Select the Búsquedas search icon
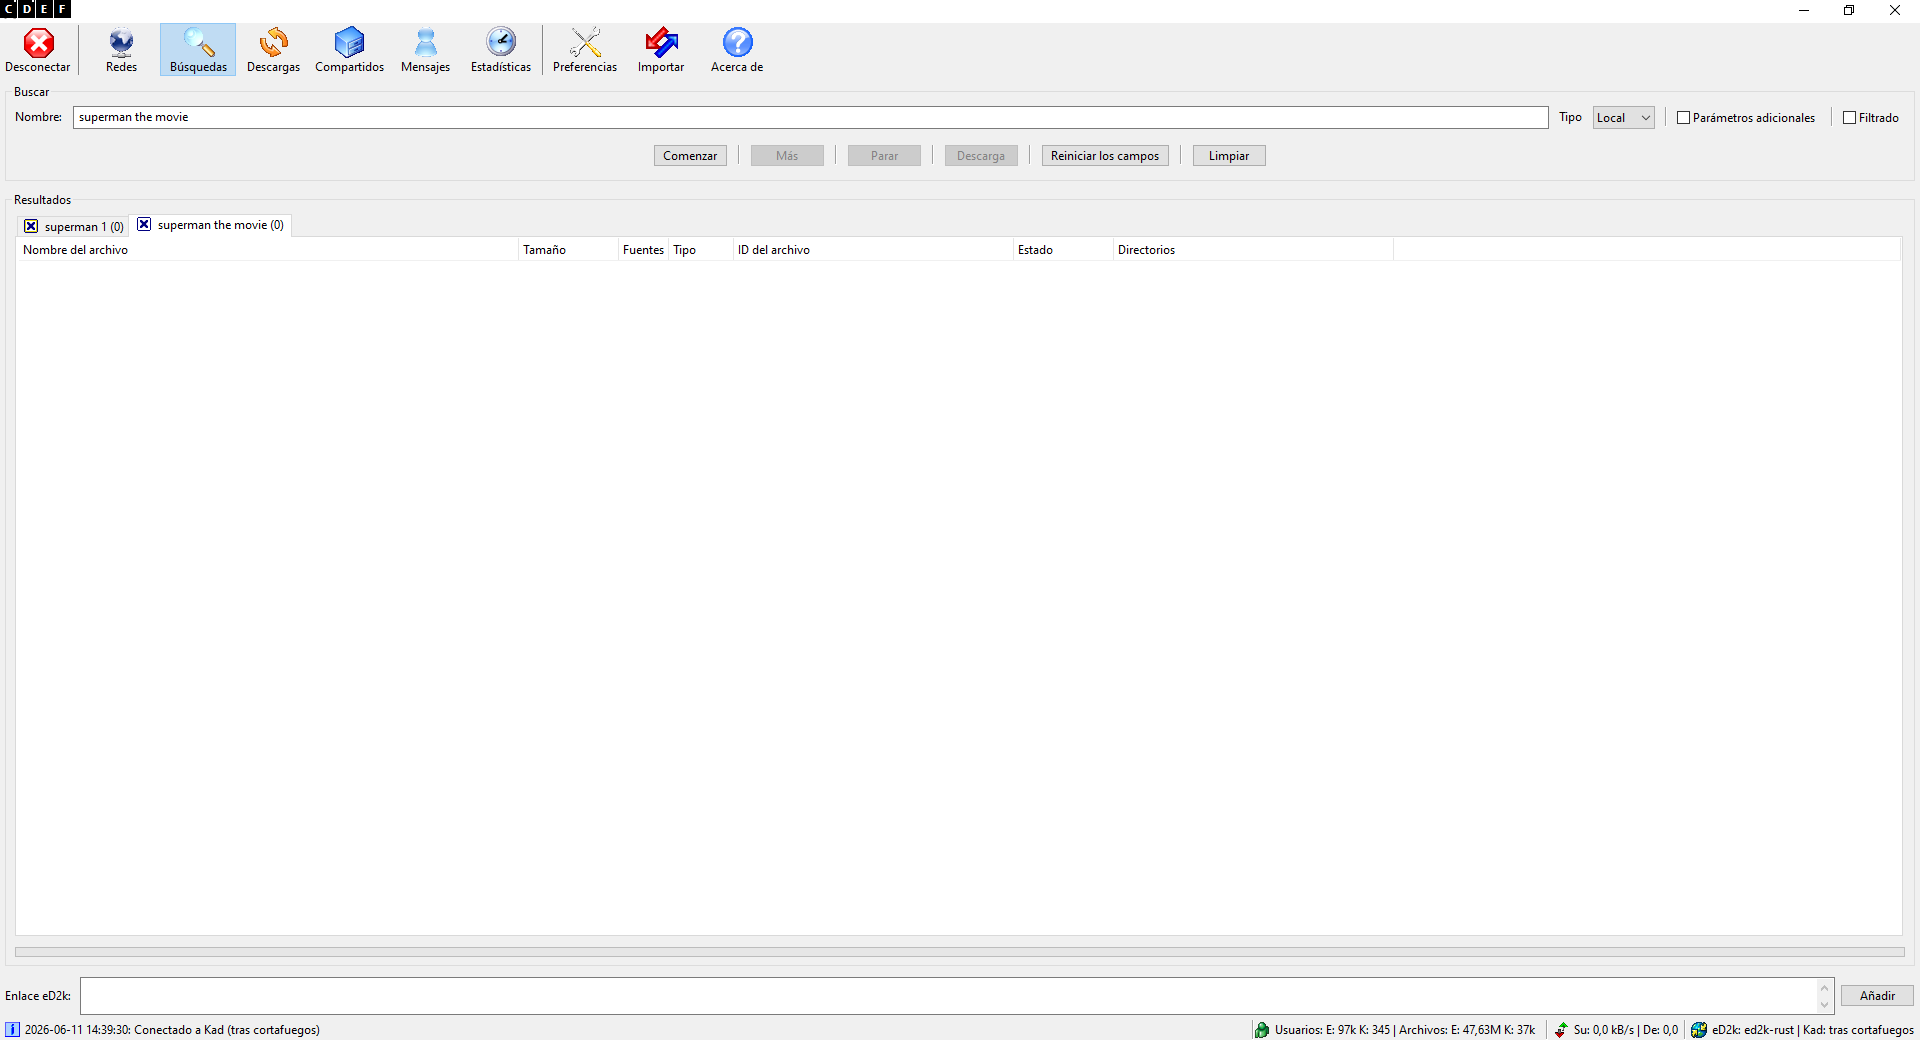 click(x=198, y=50)
